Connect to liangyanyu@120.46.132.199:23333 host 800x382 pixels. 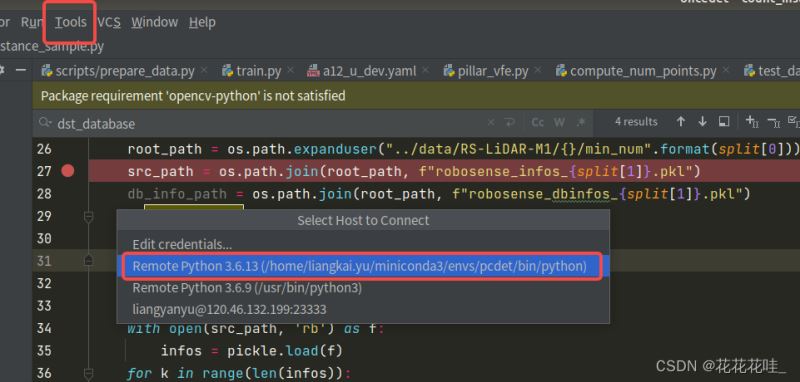(x=363, y=310)
